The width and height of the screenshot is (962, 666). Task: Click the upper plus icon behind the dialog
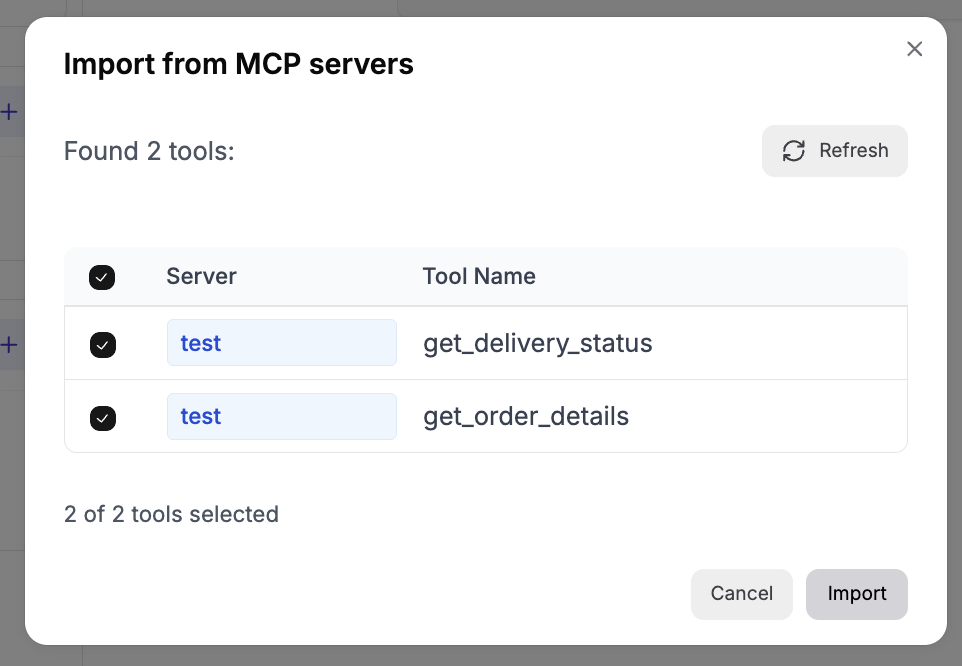9,112
